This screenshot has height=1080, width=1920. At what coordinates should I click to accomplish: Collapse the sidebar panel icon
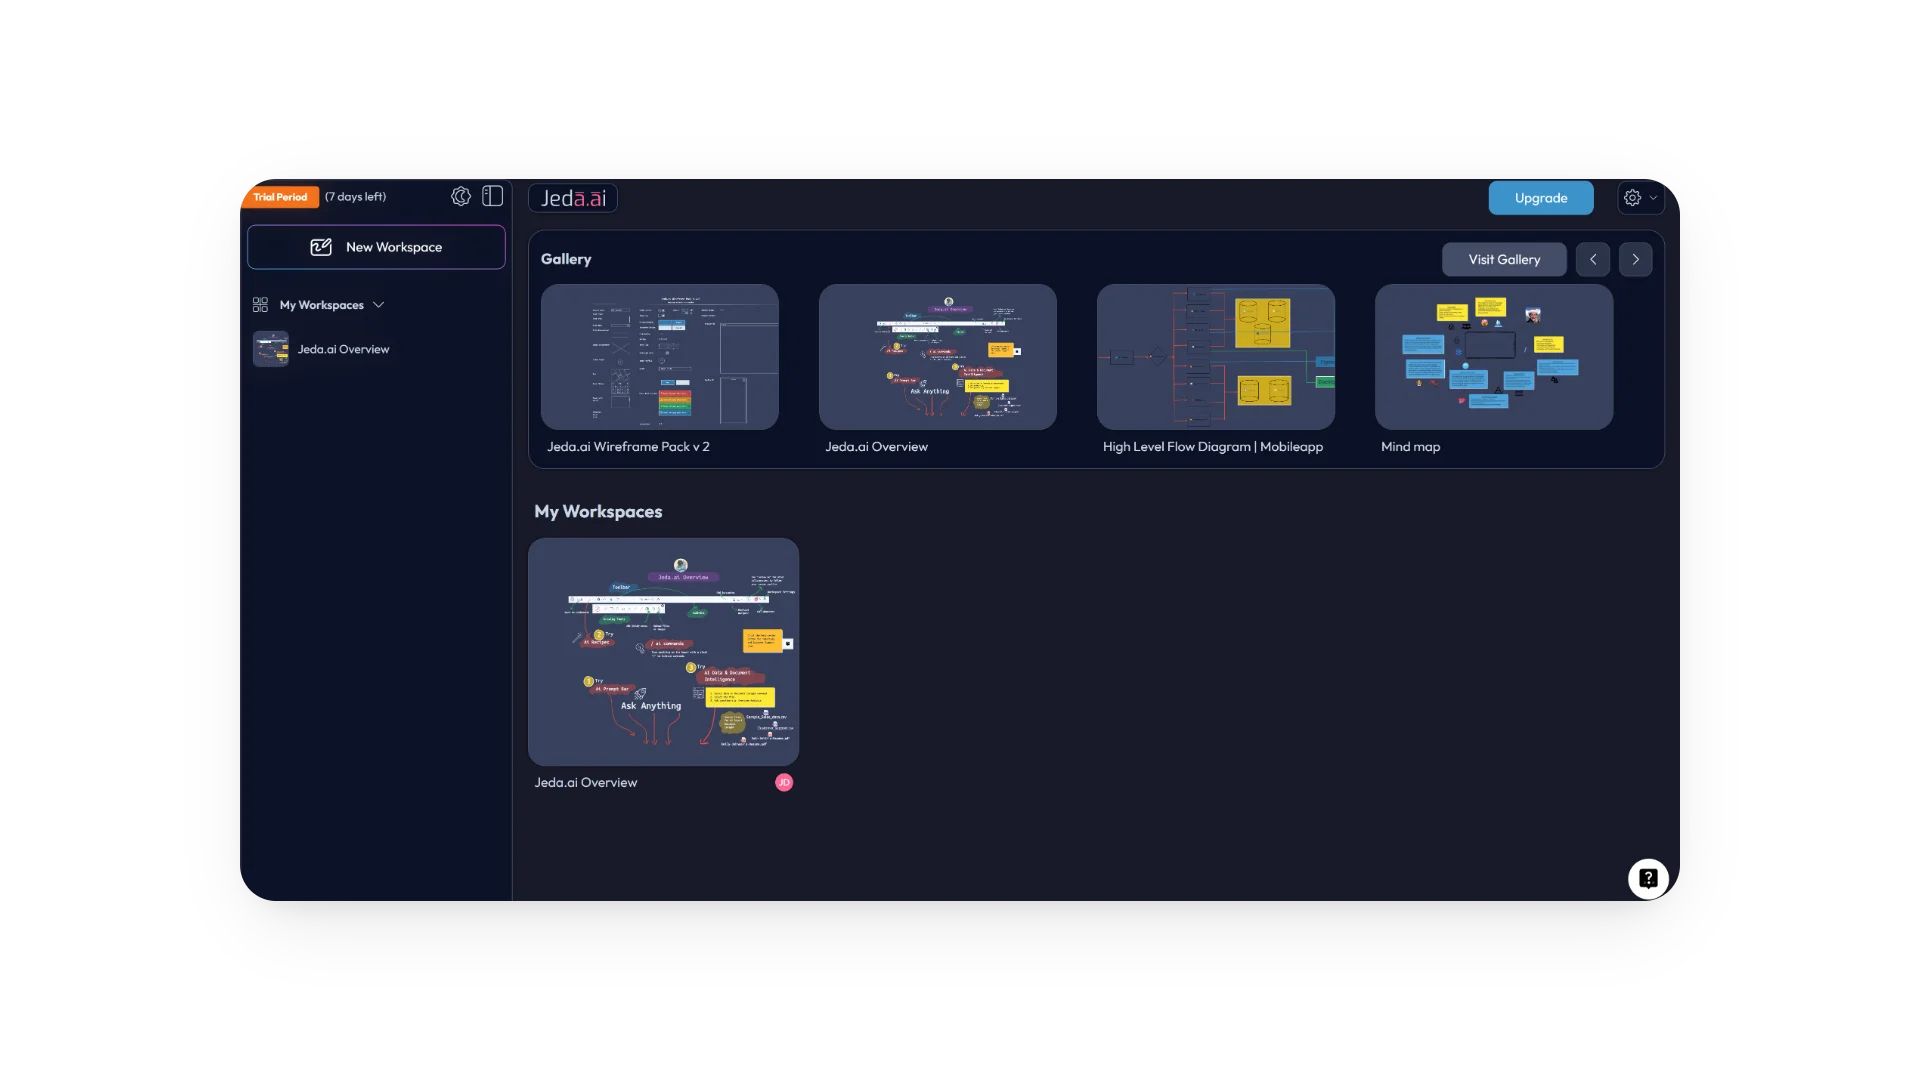492,196
